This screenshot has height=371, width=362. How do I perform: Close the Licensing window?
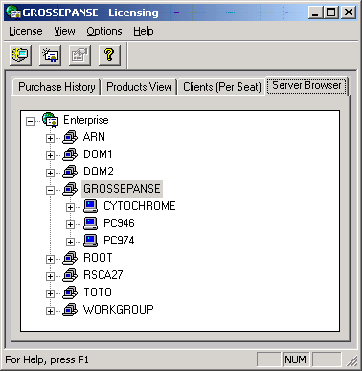348,13
